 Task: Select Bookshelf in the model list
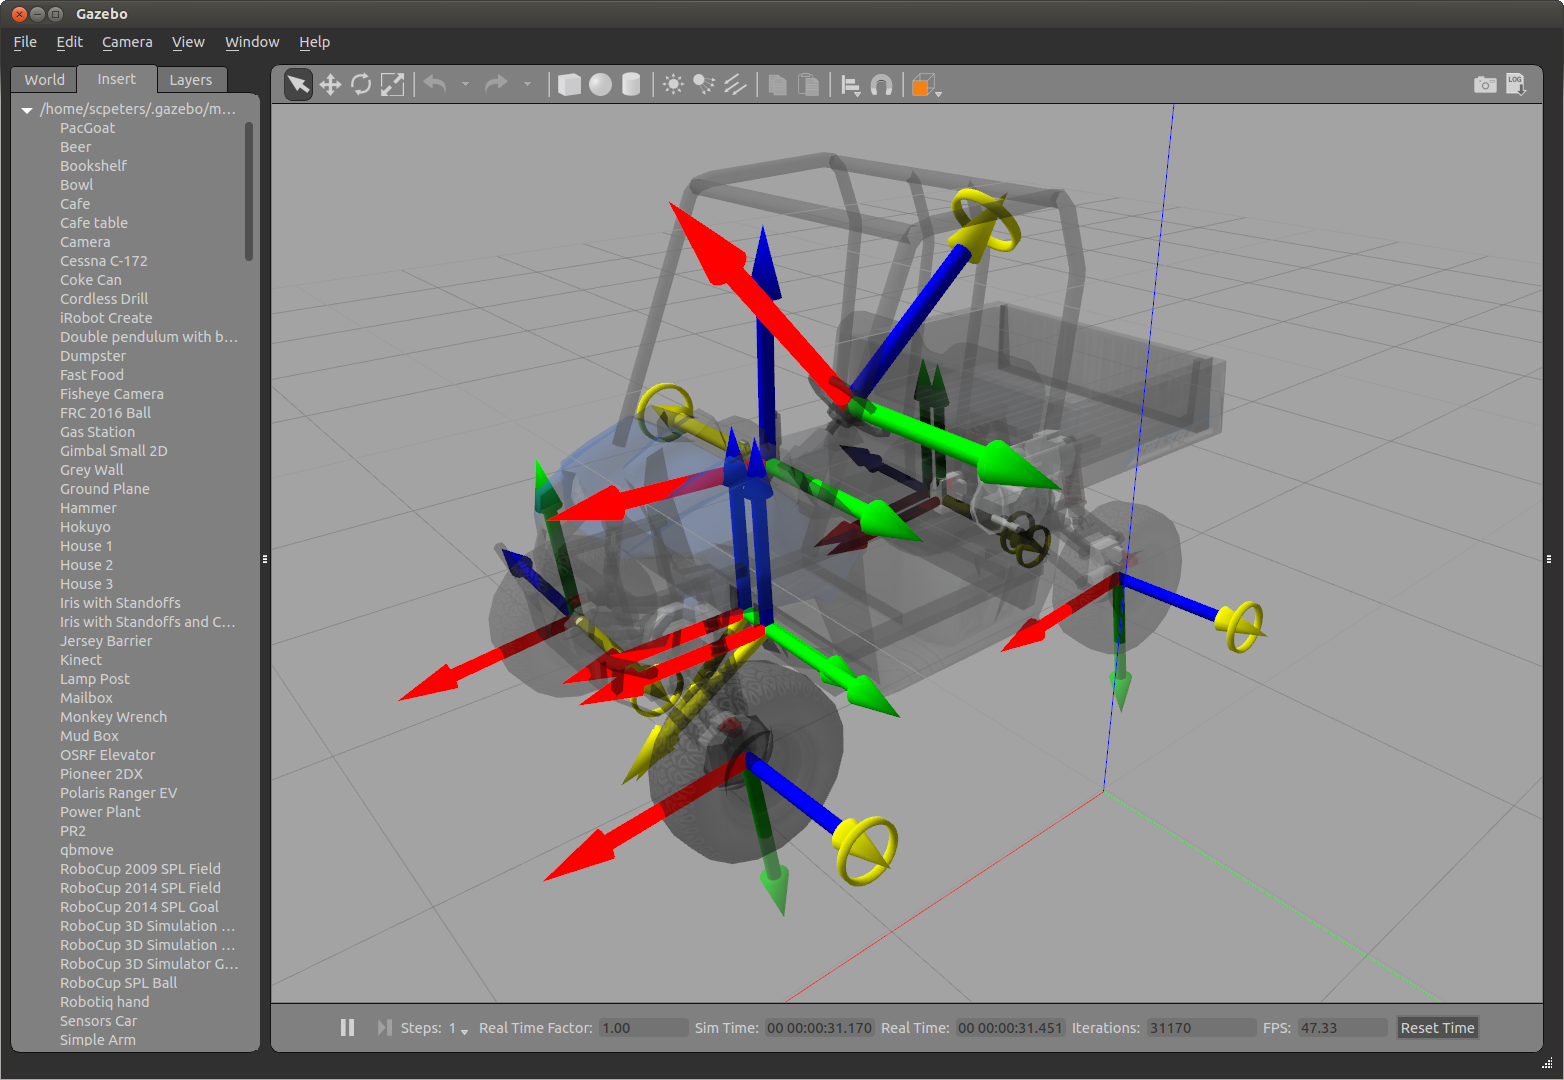point(93,166)
